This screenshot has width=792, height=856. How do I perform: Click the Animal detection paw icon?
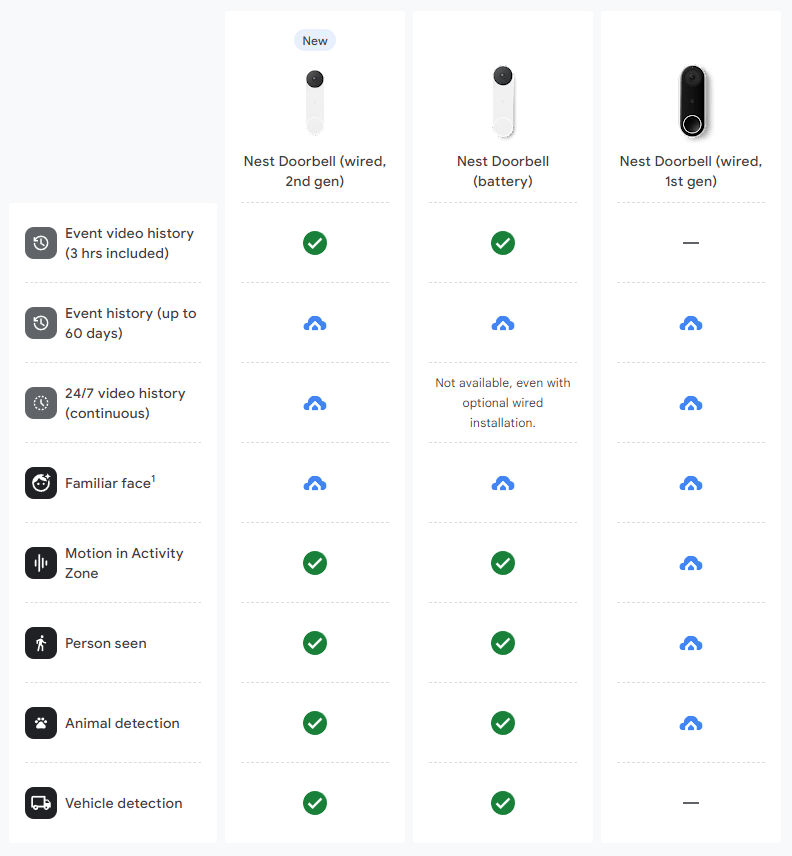click(x=41, y=723)
